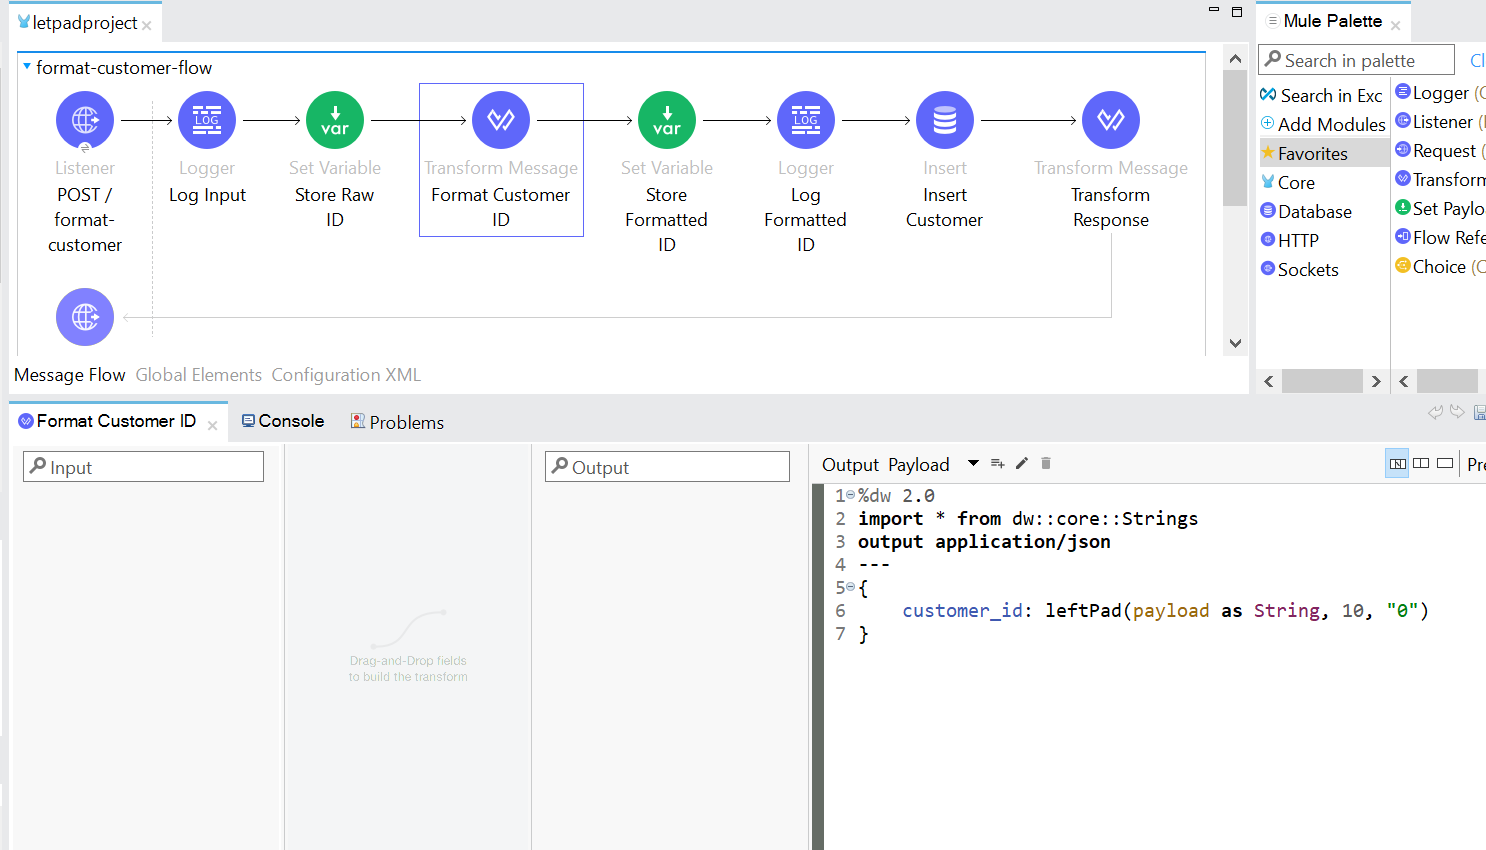
Task: Select the Mule Palette tab
Action: click(x=1331, y=21)
